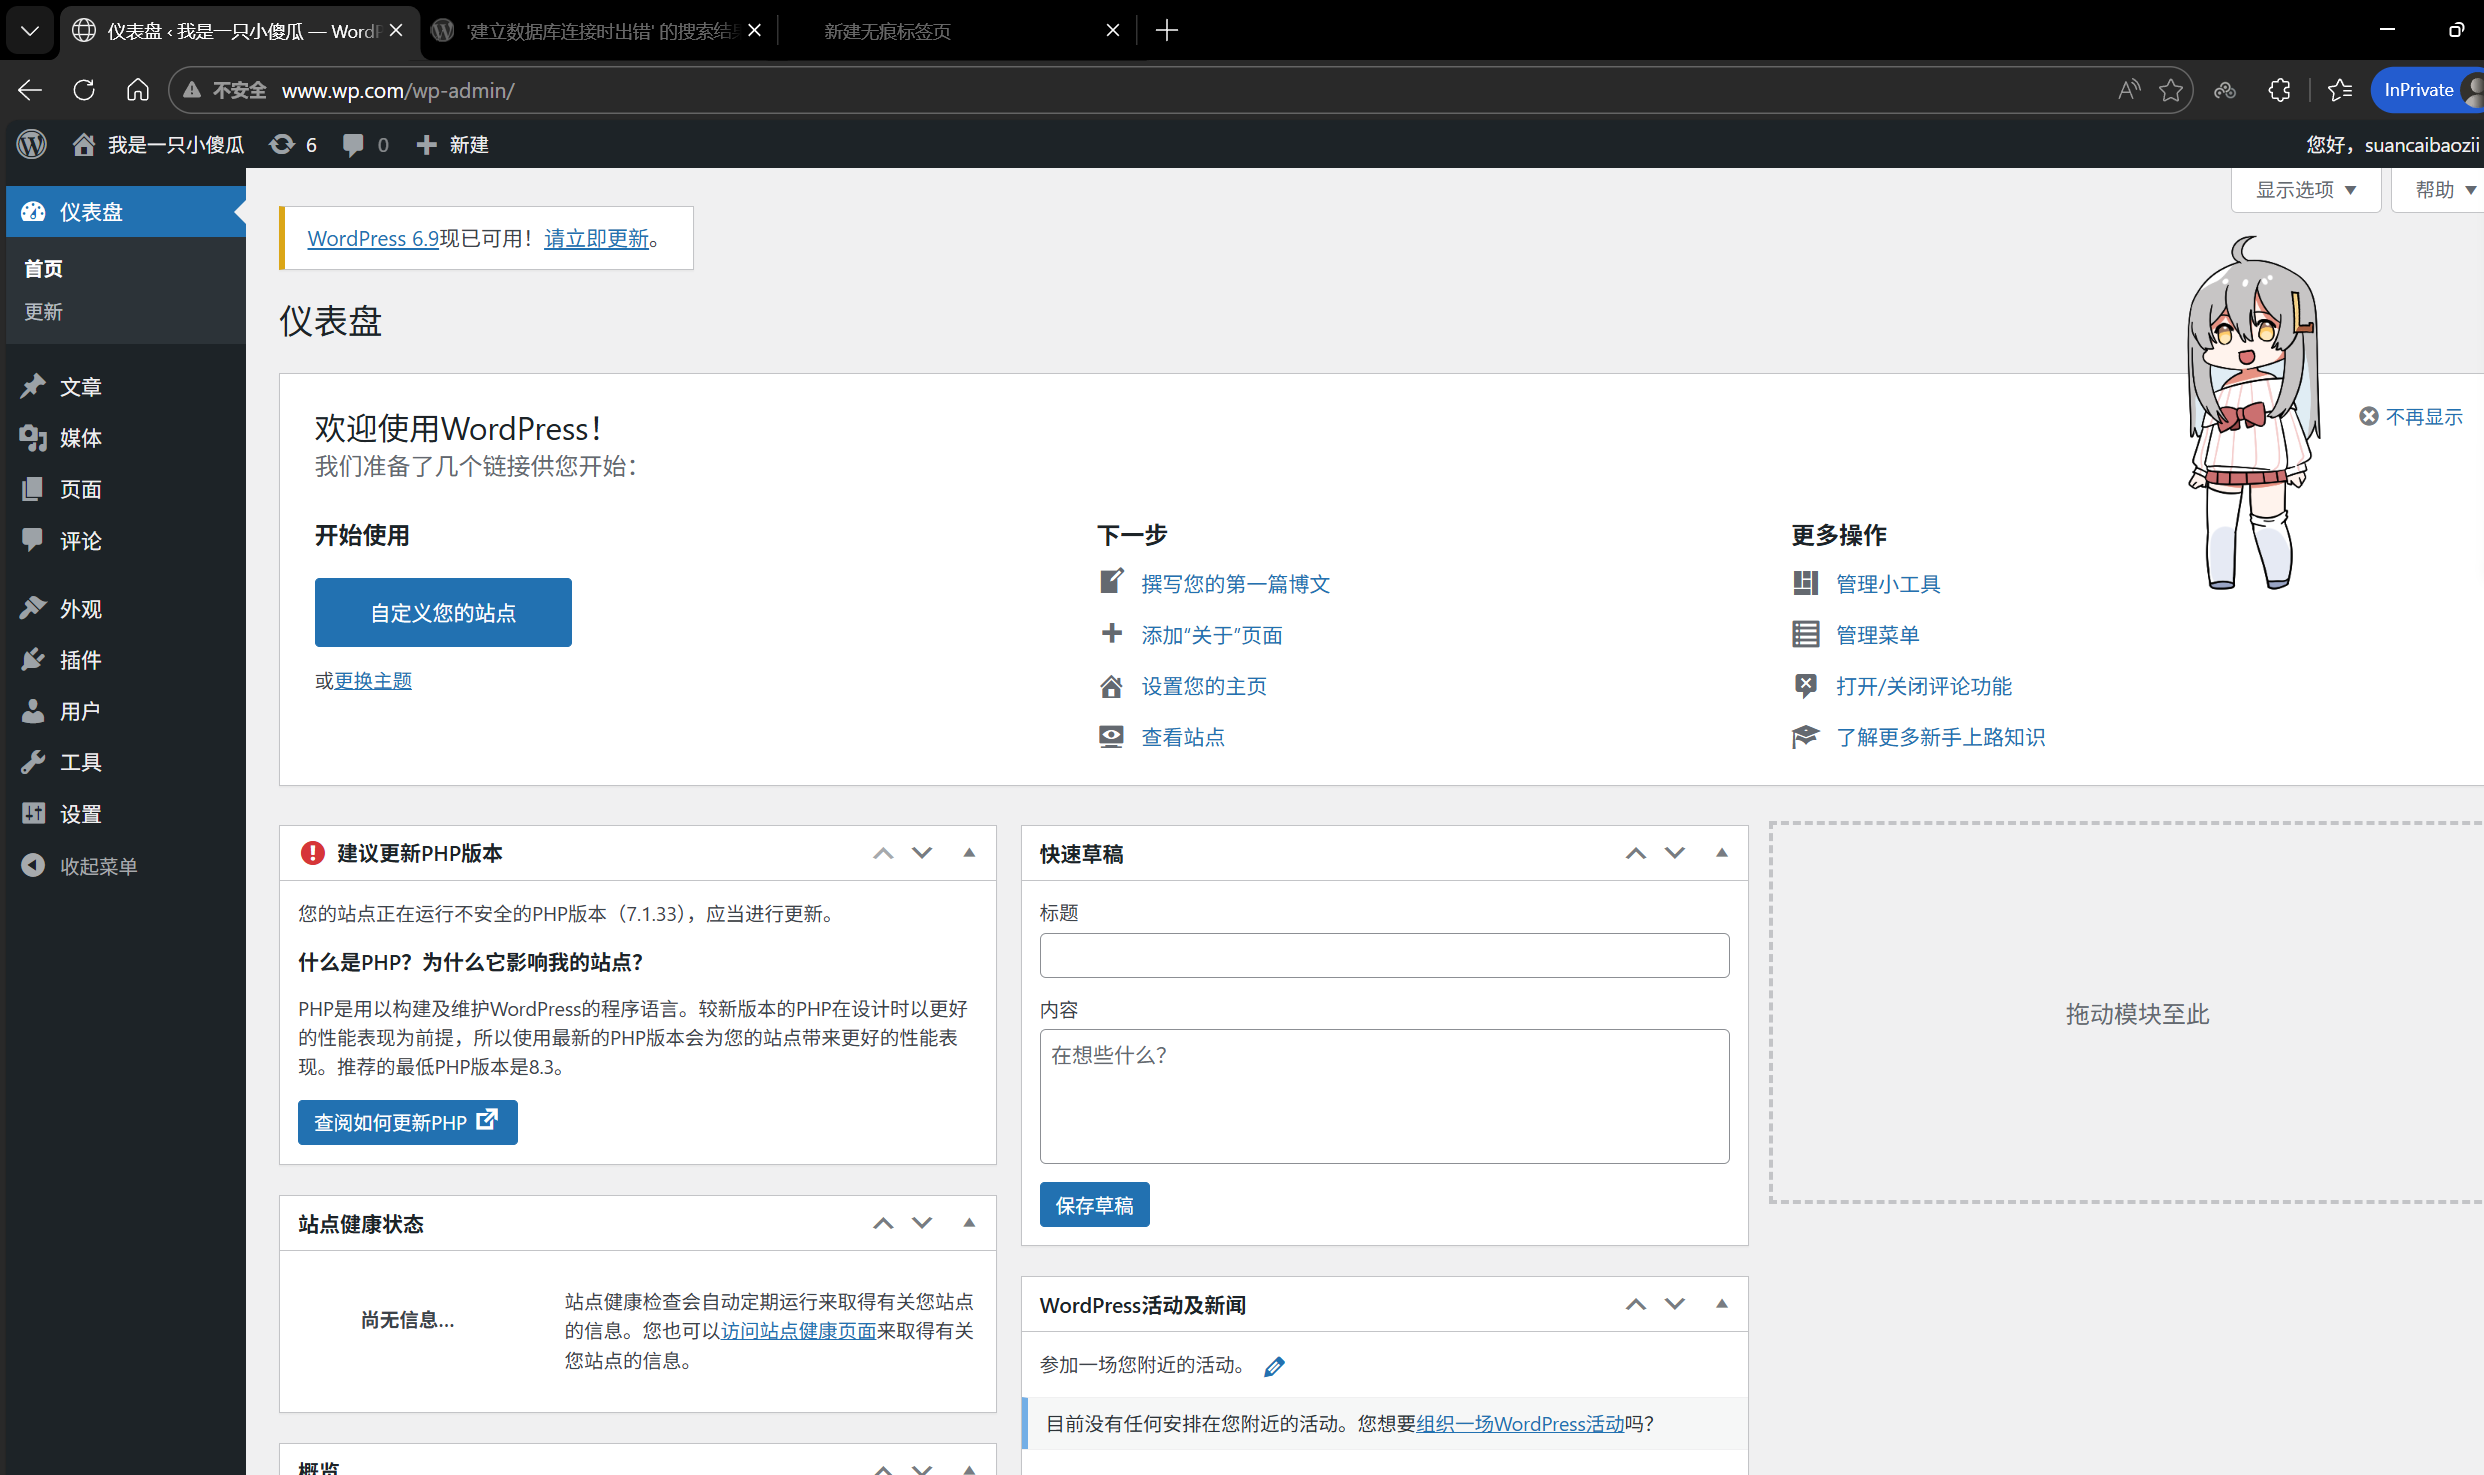Image resolution: width=2484 pixels, height=1475 pixels.
Task: Click the WordPress logo in admin bar
Action: [x=32, y=145]
